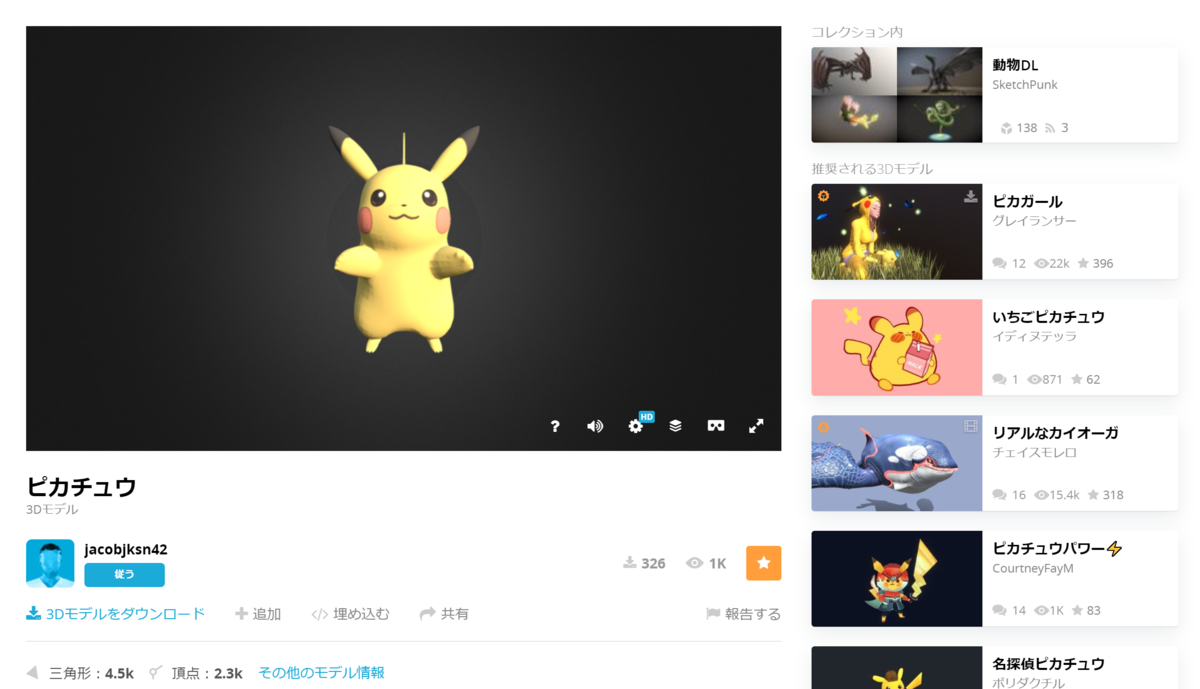Open the グレイランサー author link

[x=1034, y=221]
